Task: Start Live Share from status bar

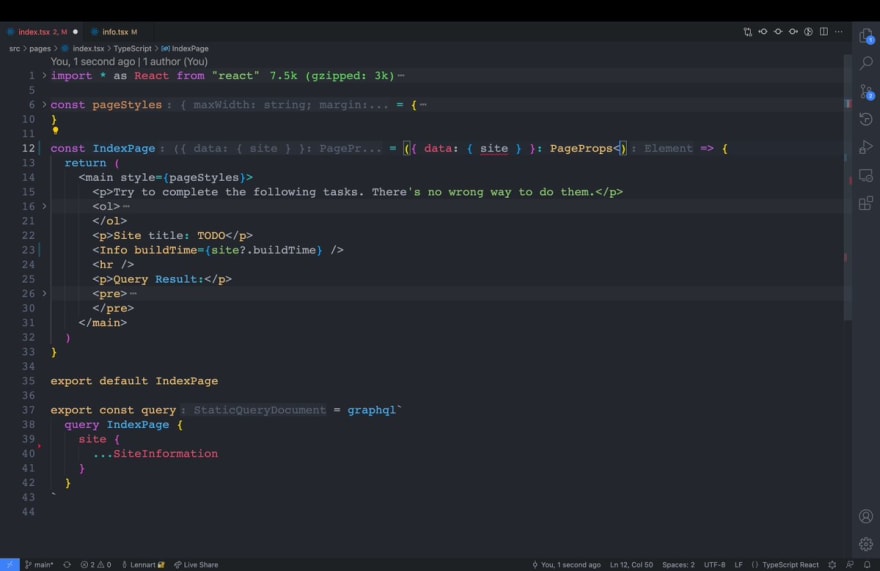Action: coord(196,564)
